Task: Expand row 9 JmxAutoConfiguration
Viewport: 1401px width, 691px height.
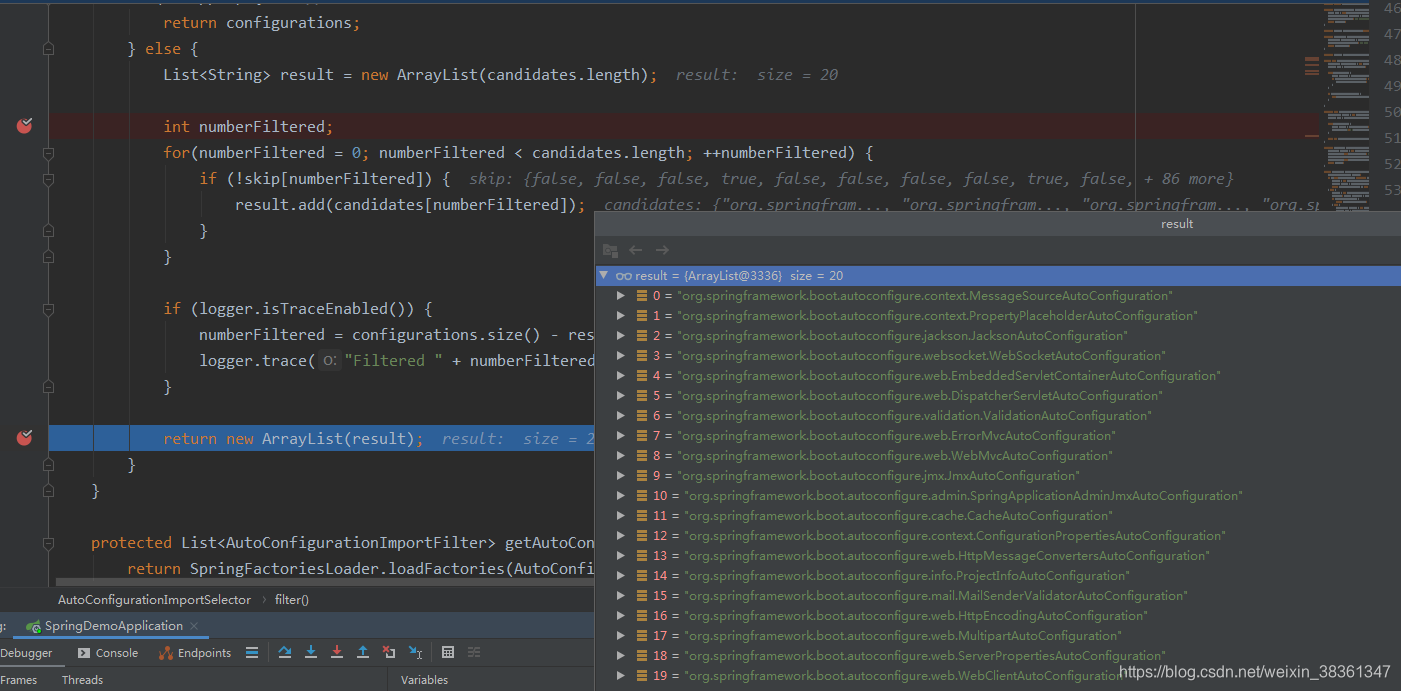Action: pos(621,475)
